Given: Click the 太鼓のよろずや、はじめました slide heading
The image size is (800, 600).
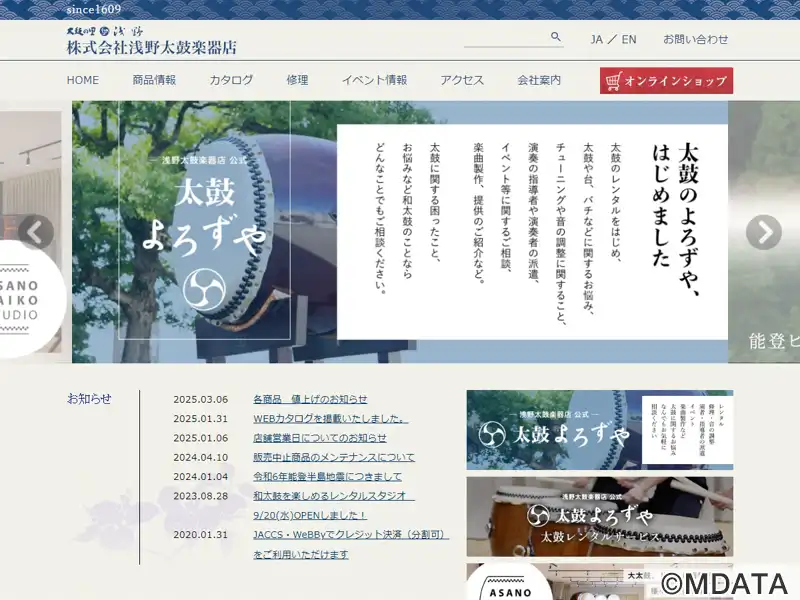Looking at the screenshot, I should tap(676, 219).
